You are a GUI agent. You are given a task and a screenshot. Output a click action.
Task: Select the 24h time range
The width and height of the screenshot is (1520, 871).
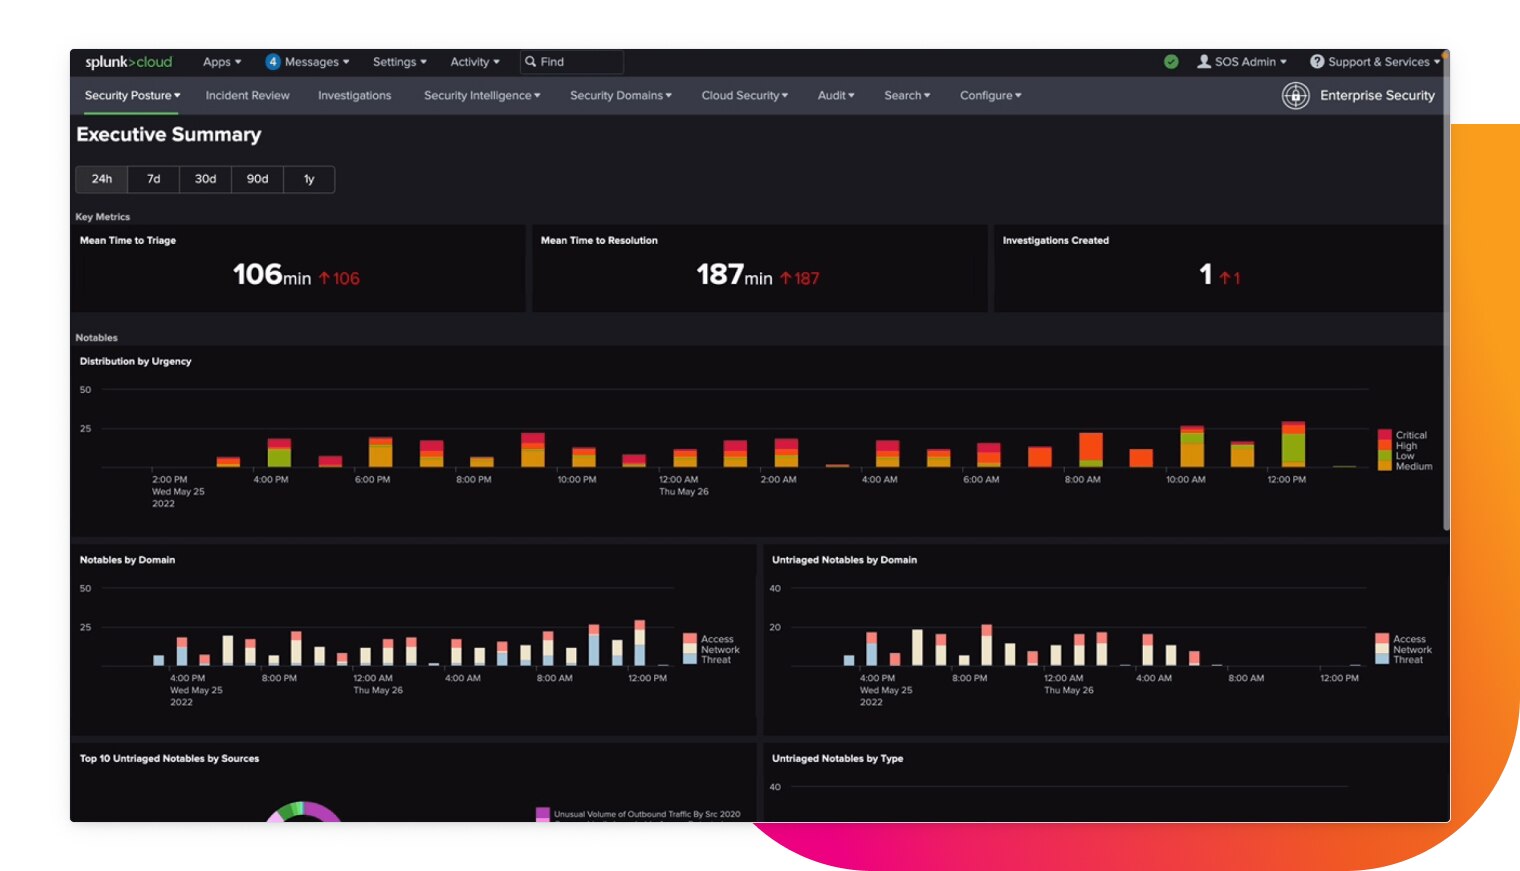click(x=102, y=179)
